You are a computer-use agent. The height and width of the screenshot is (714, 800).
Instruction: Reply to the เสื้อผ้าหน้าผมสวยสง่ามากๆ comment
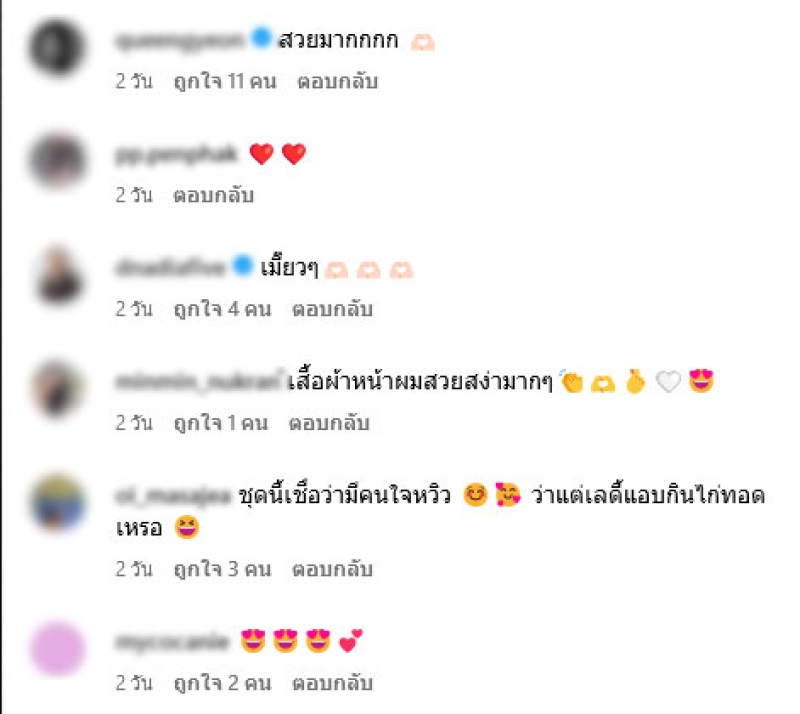click(329, 423)
